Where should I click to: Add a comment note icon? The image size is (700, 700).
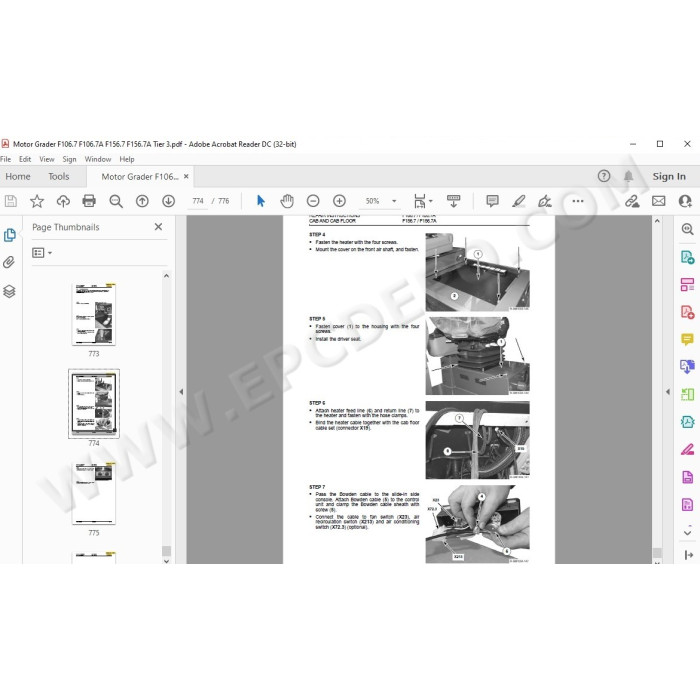click(x=492, y=201)
